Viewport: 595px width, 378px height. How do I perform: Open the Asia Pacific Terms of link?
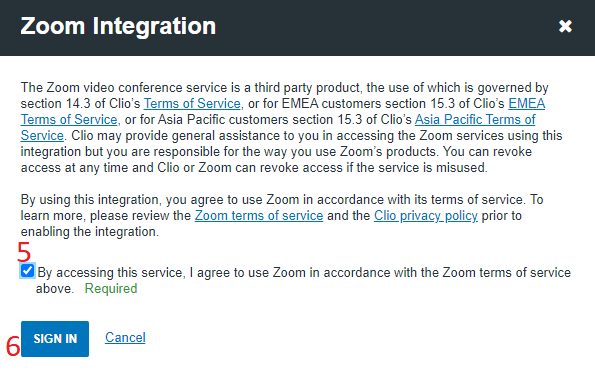click(475, 120)
